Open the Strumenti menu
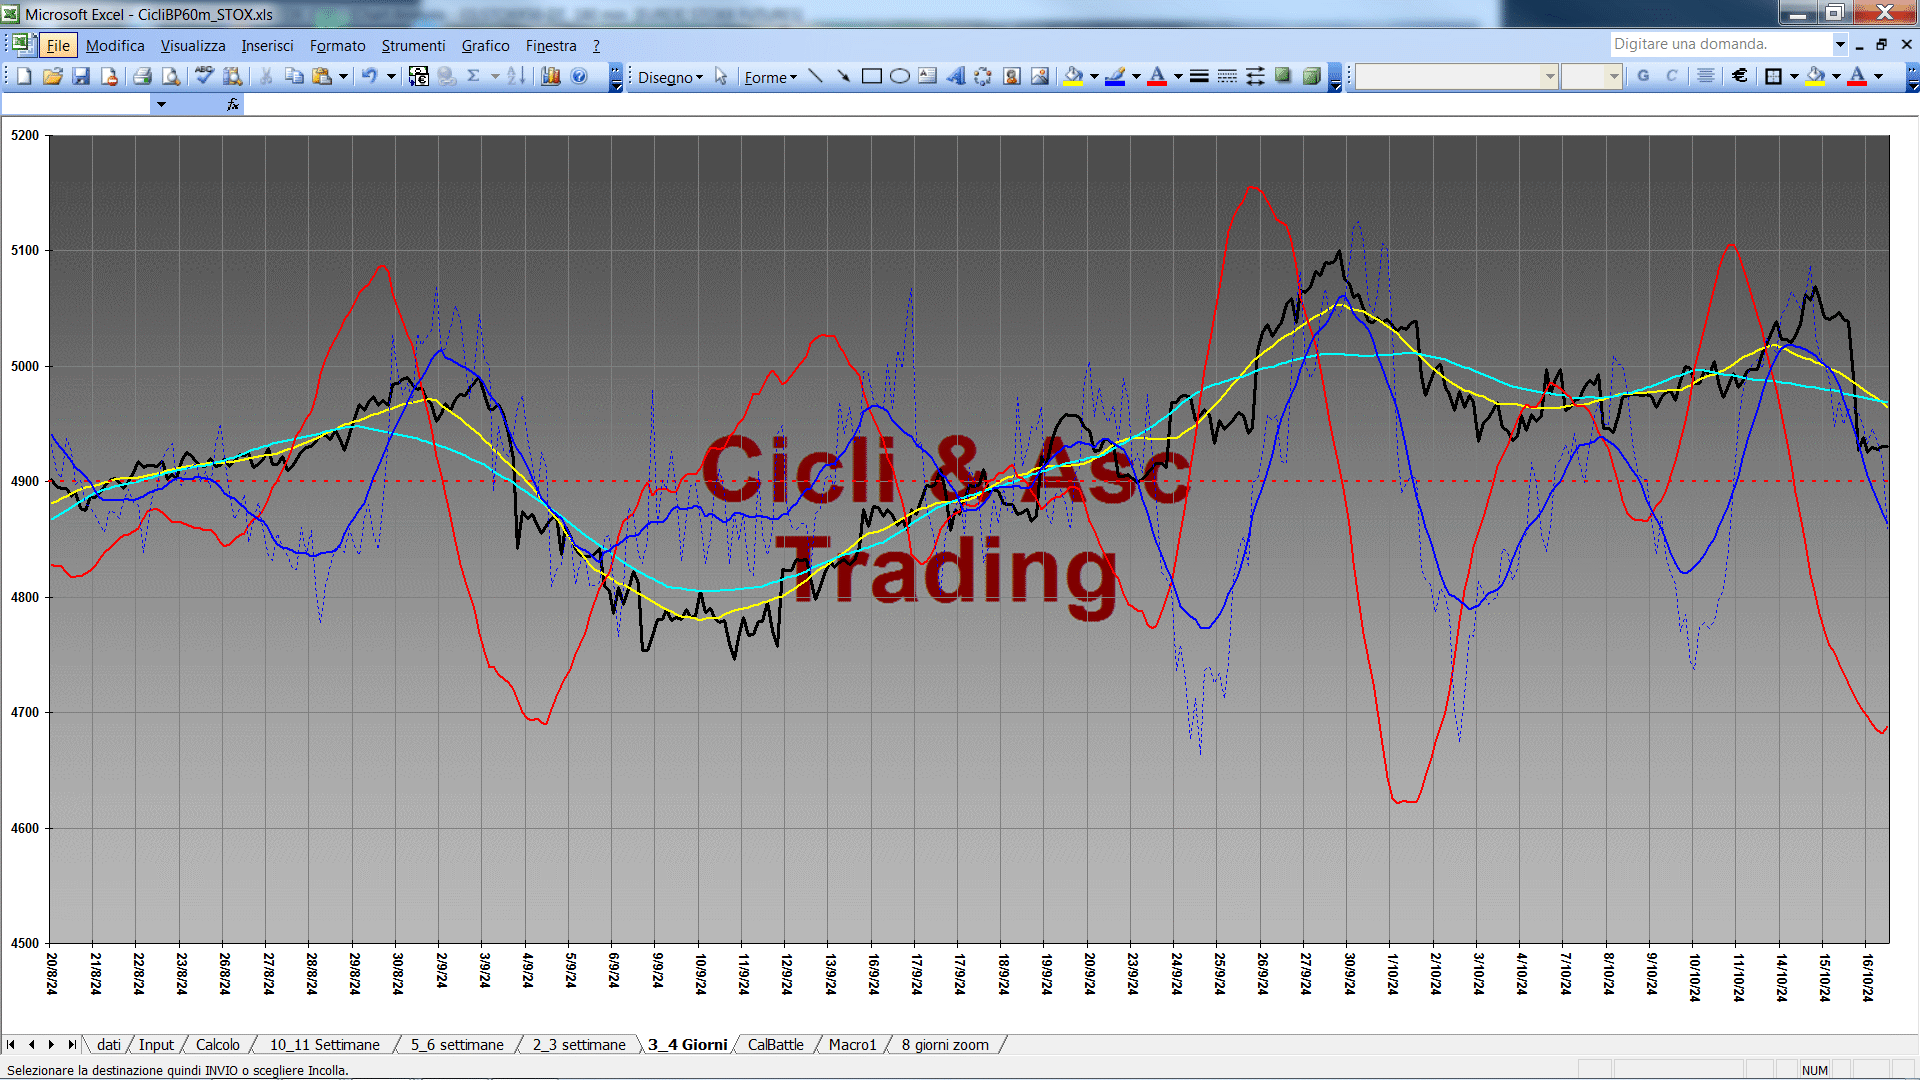 tap(413, 45)
